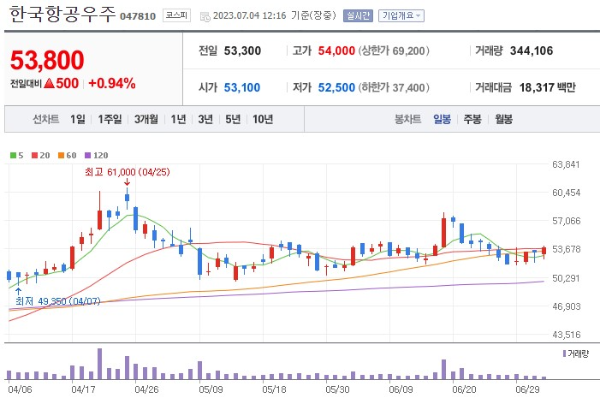
Task: Click the red 20-day moving average swatch
Action: point(34,155)
